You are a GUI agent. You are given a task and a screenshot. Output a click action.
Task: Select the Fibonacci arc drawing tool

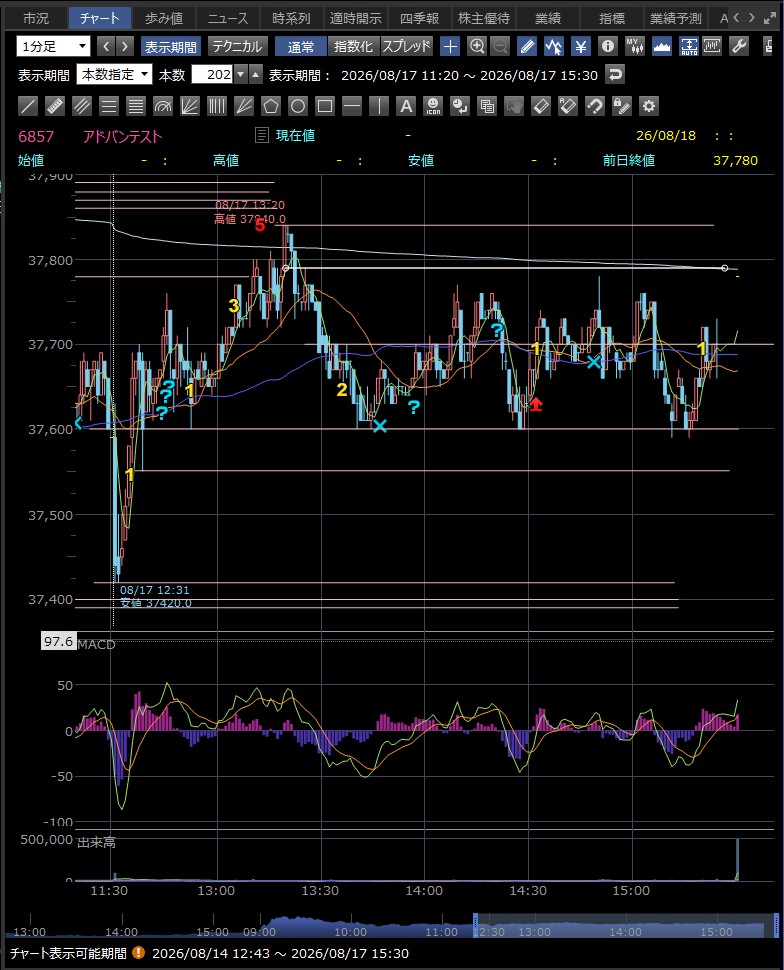[x=163, y=106]
